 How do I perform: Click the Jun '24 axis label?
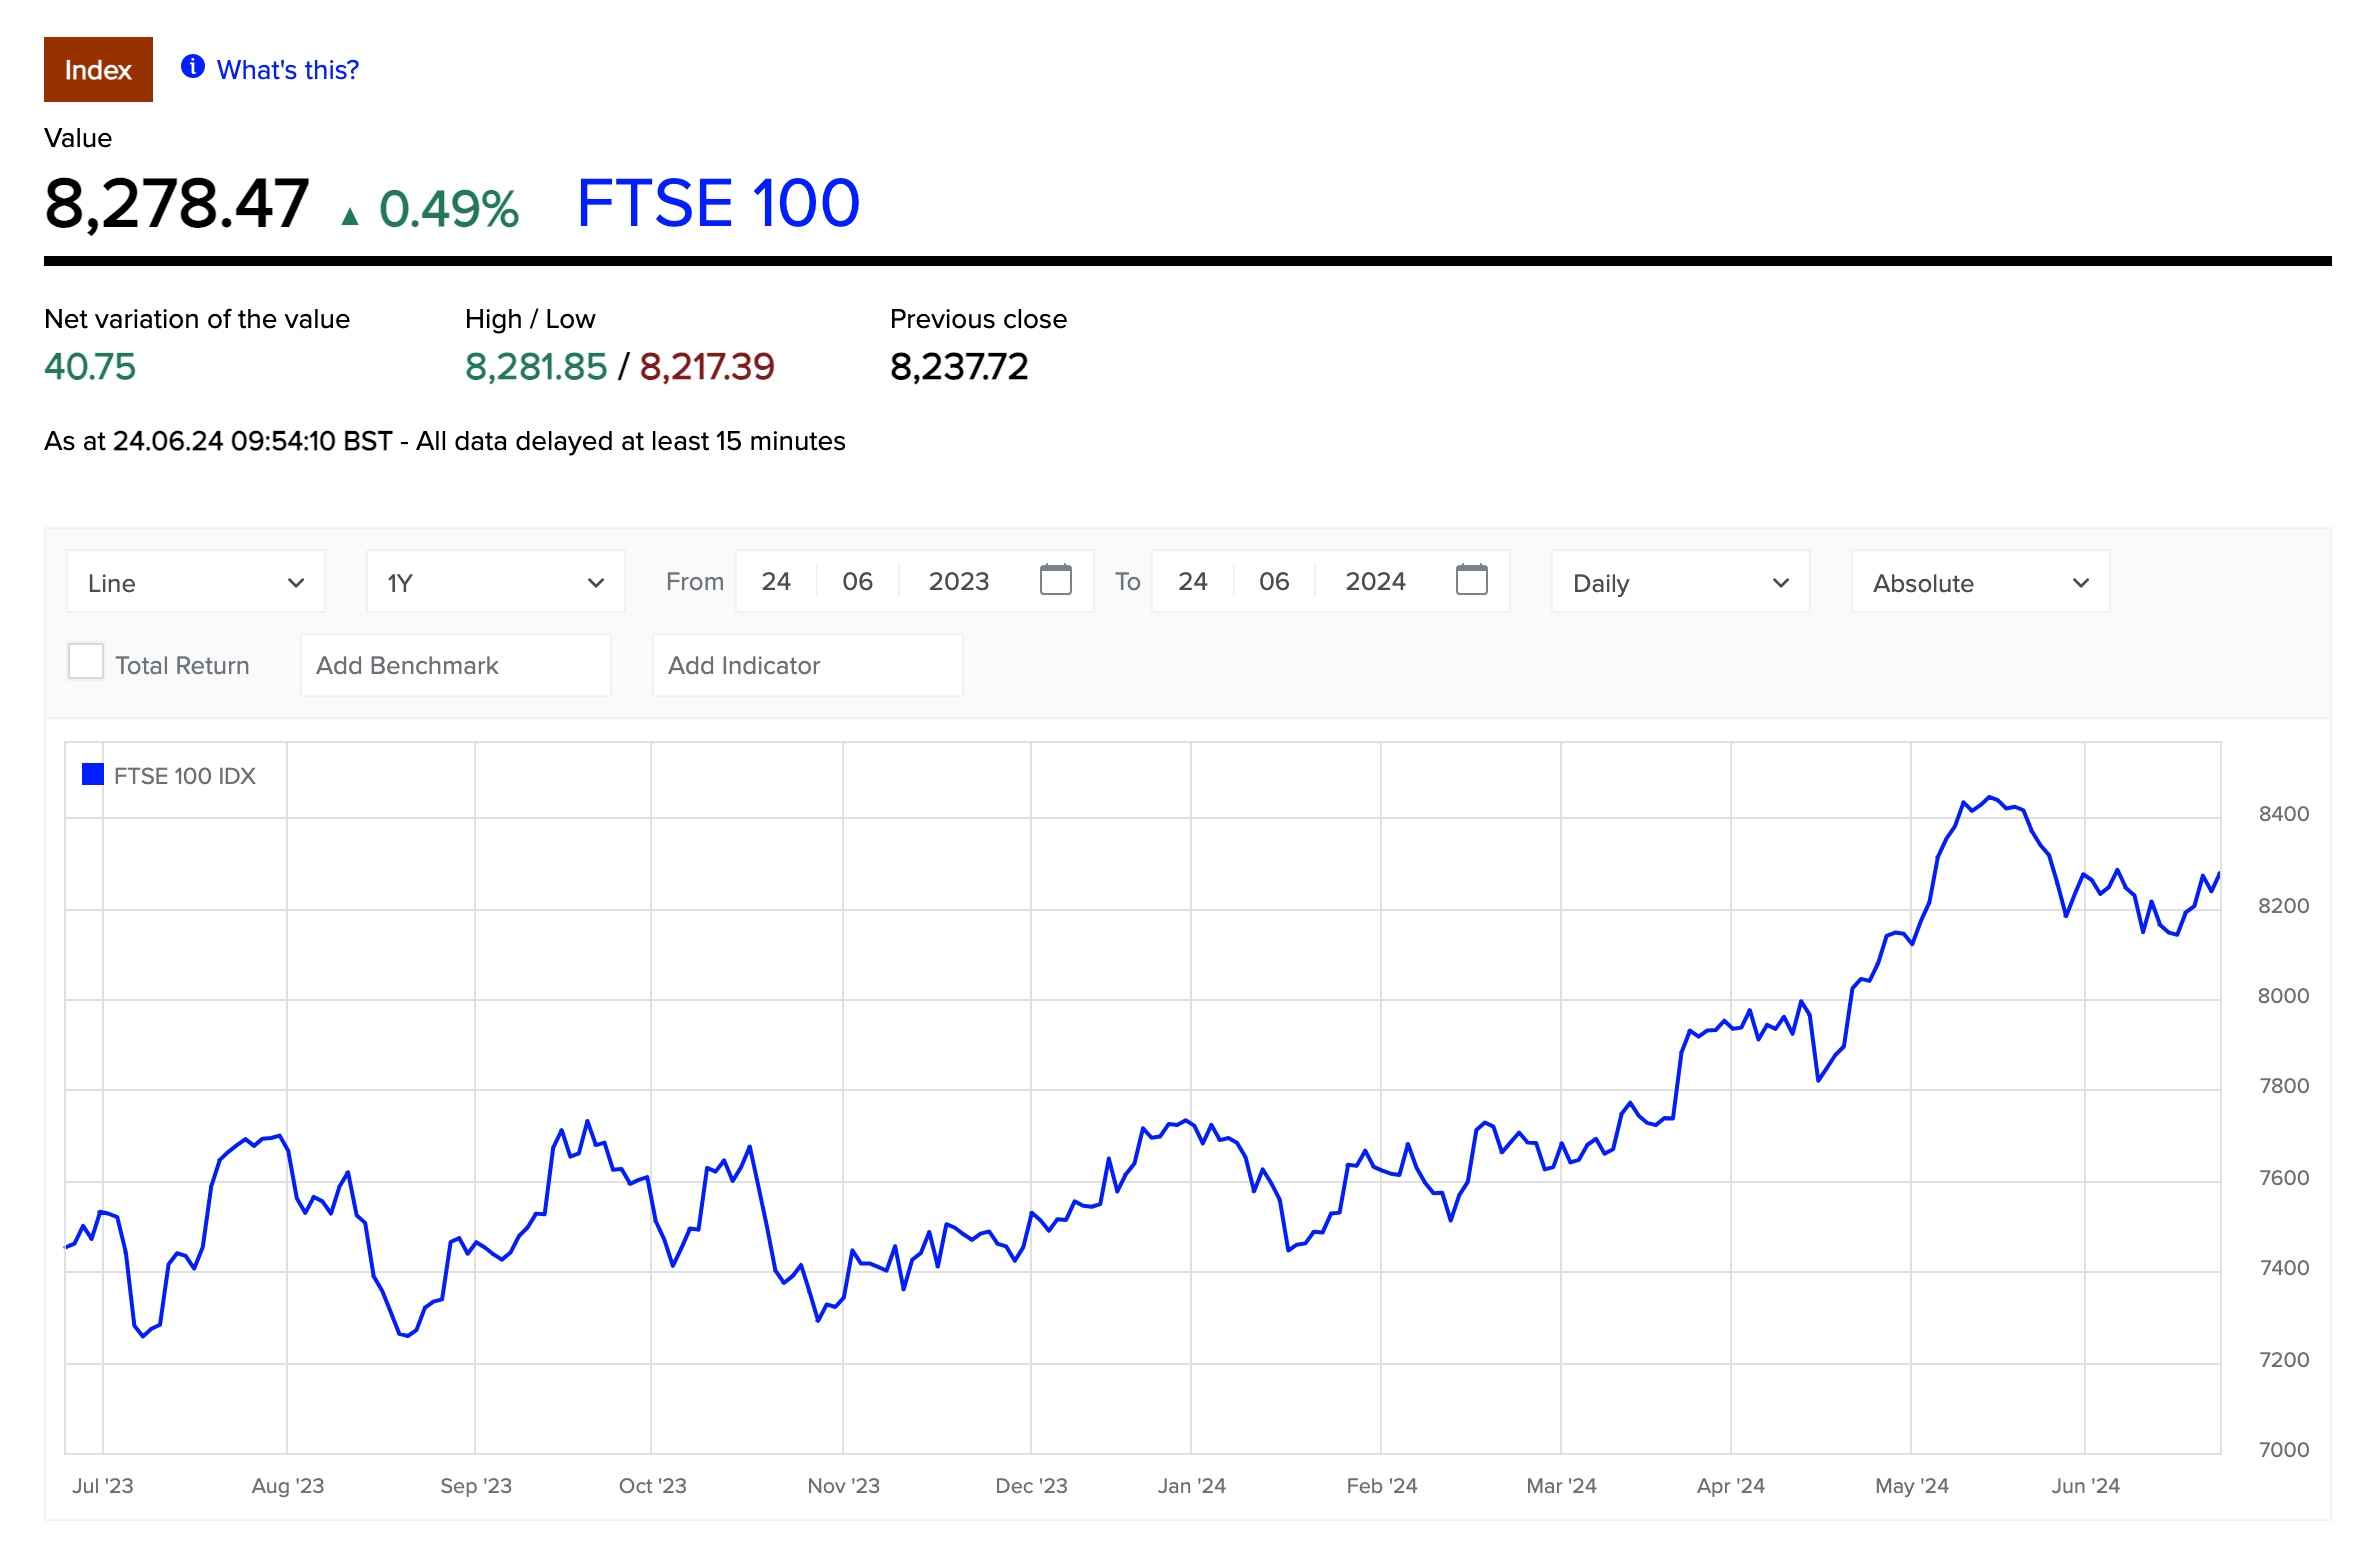pyautogui.click(x=2086, y=1485)
